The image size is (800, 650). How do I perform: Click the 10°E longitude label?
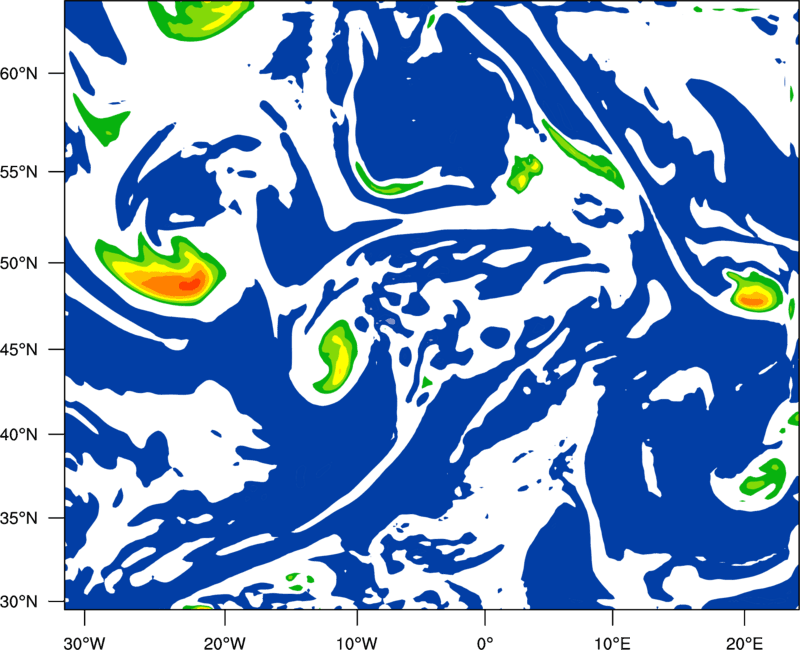(612, 643)
